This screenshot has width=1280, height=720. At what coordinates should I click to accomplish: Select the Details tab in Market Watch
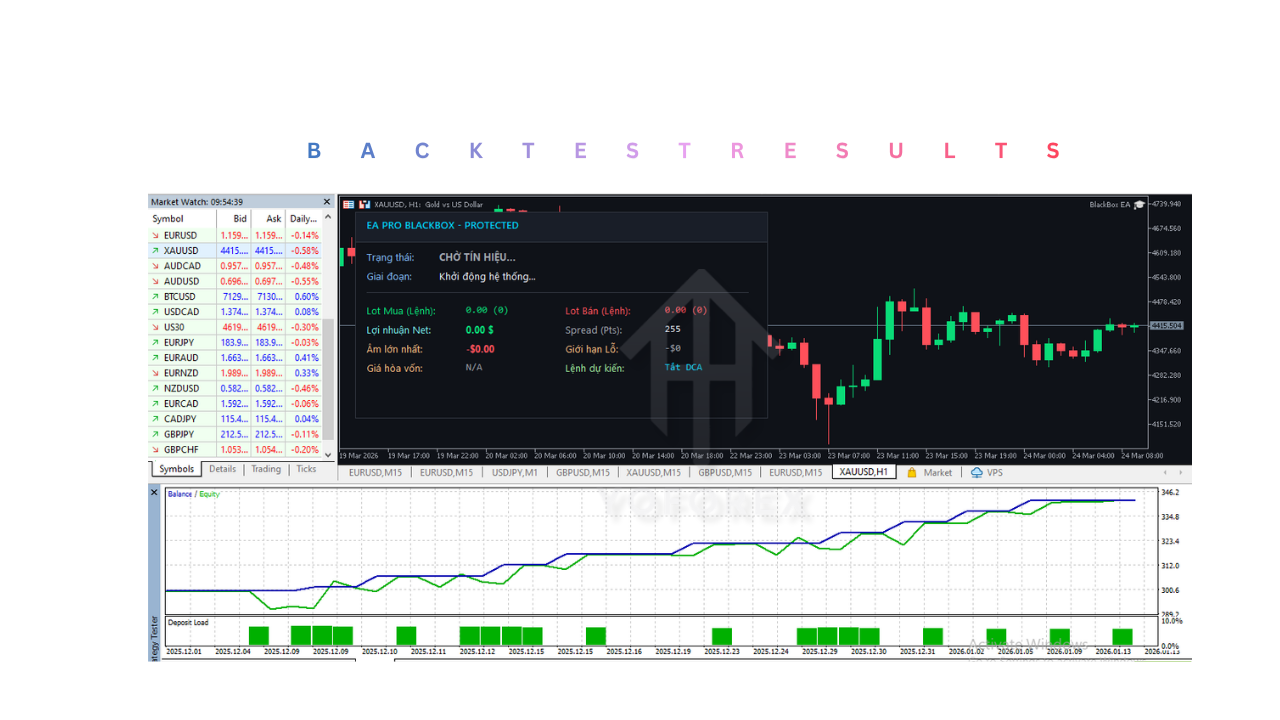click(222, 468)
